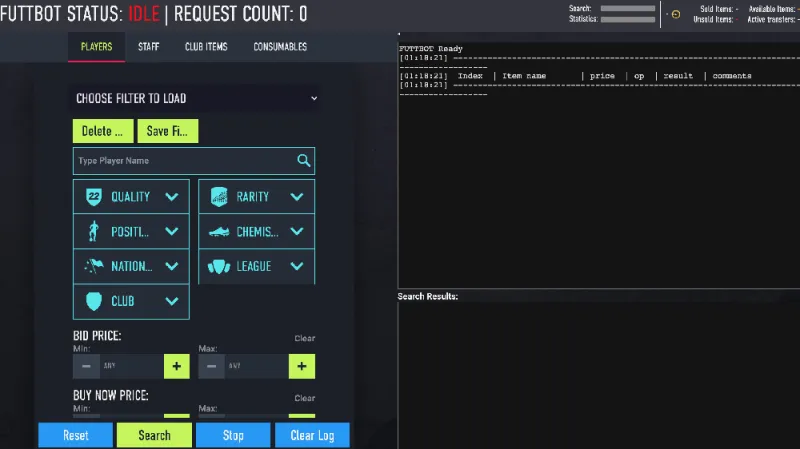Click the Index log column header
The height and width of the screenshot is (449, 800).
click(x=470, y=76)
